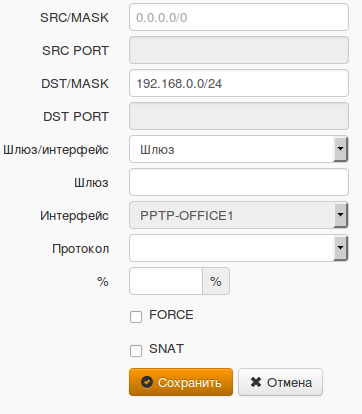
Task: Click the disabled SRC PORT field
Action: (x=239, y=50)
